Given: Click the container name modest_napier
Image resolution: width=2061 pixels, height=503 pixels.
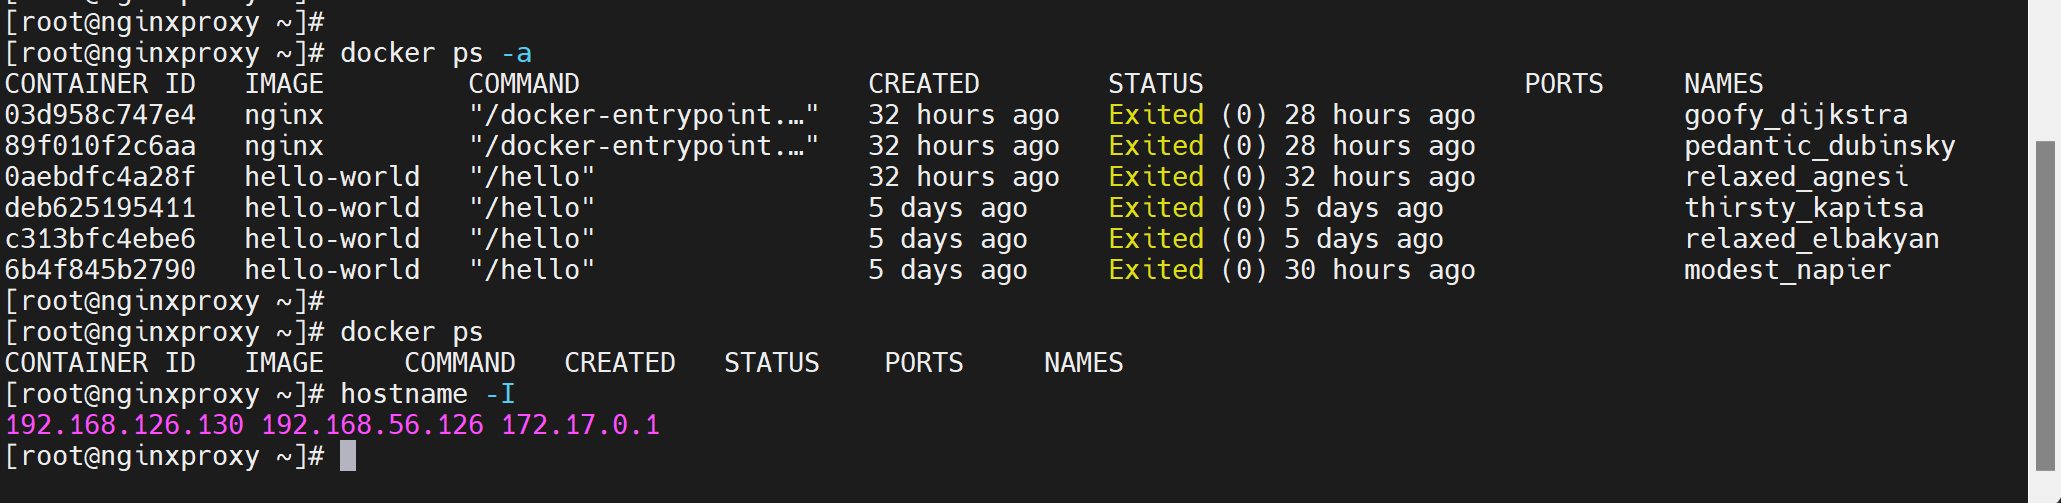Looking at the screenshot, I should coord(1787,270).
